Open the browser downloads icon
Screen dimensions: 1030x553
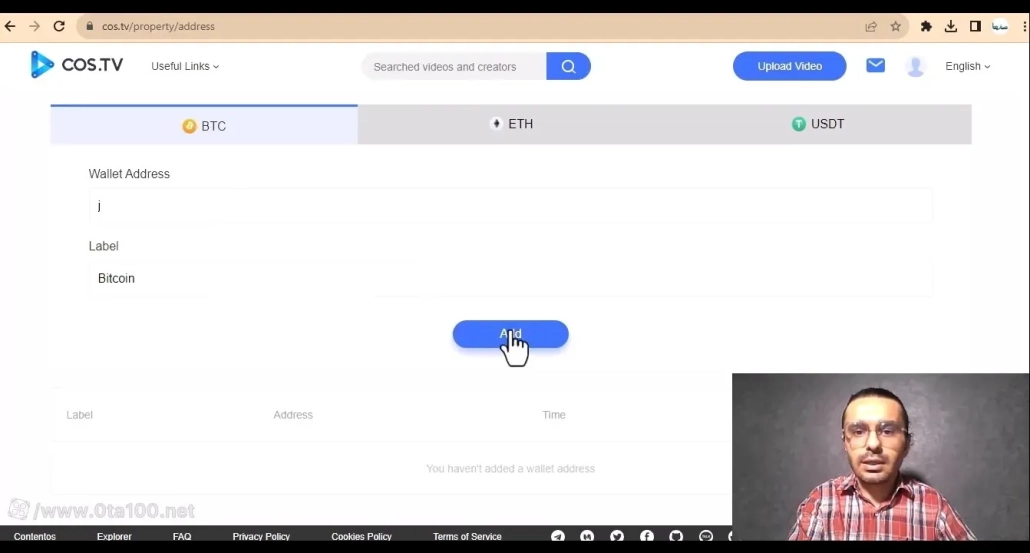951,27
